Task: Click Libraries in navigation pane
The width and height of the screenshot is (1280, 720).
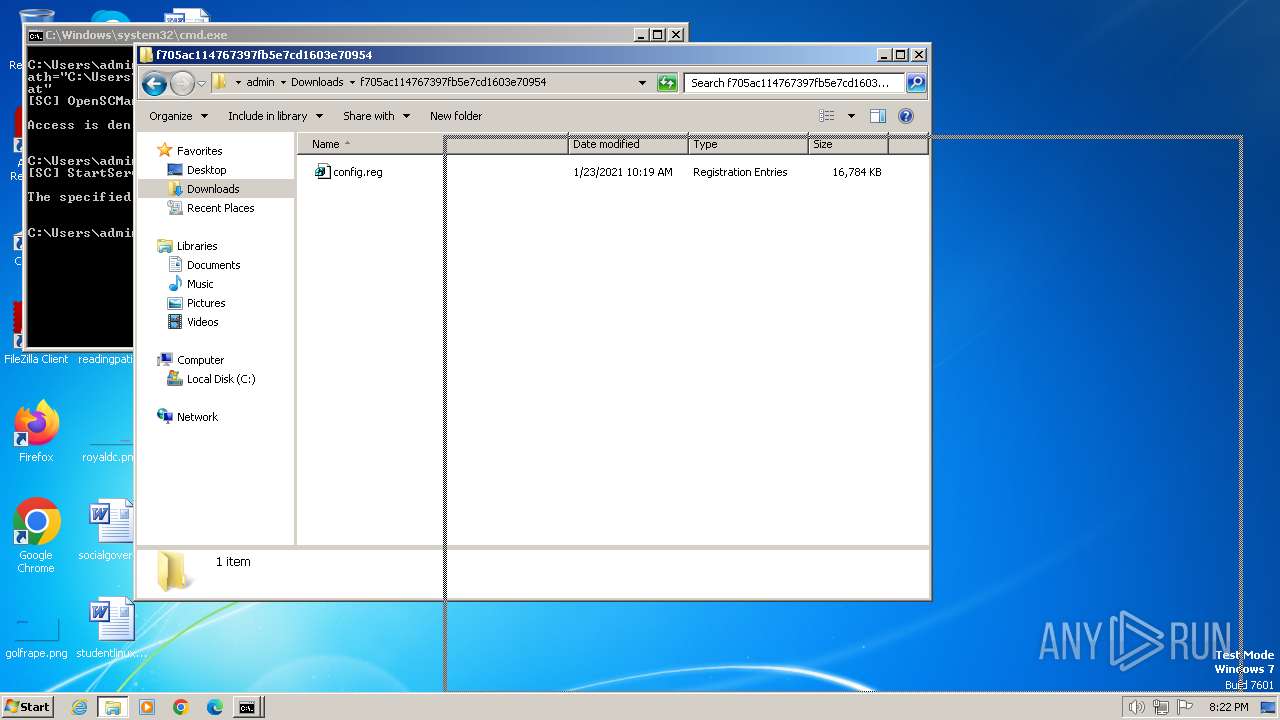Action: [197, 246]
